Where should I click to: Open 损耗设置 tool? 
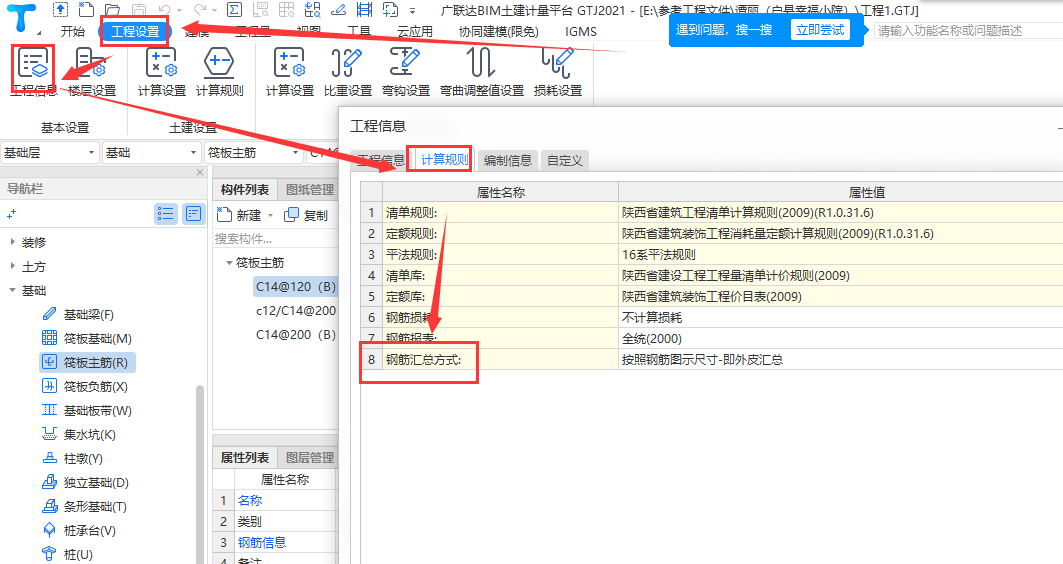[557, 72]
